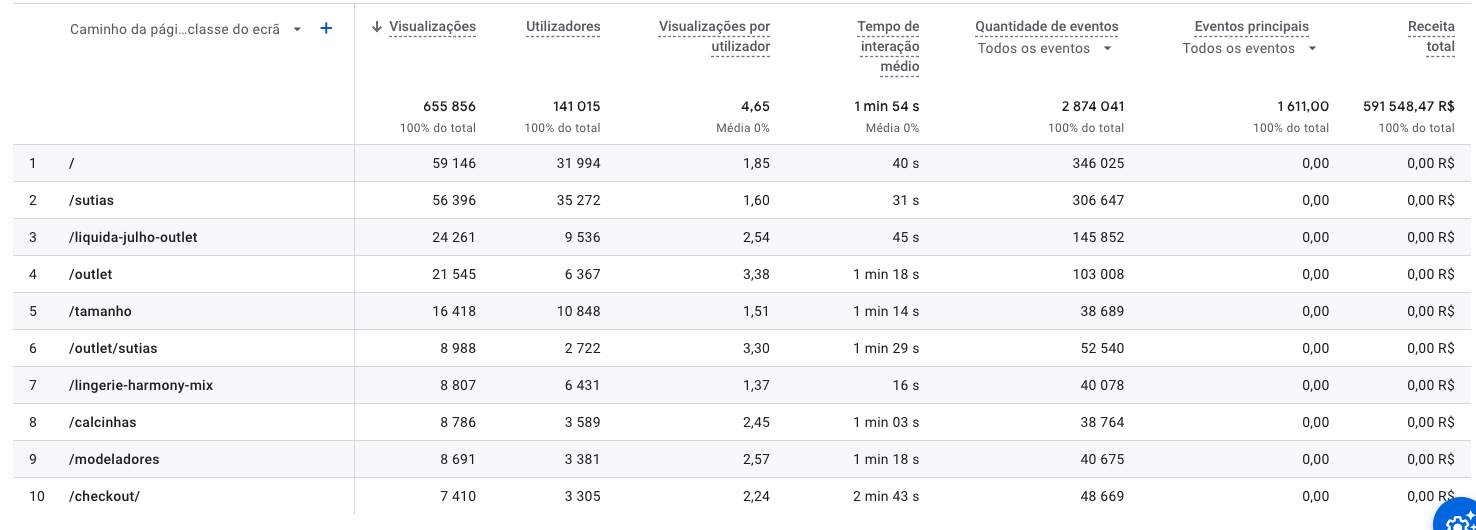
Task: Sort table by Utilizadores column
Action: 563,27
